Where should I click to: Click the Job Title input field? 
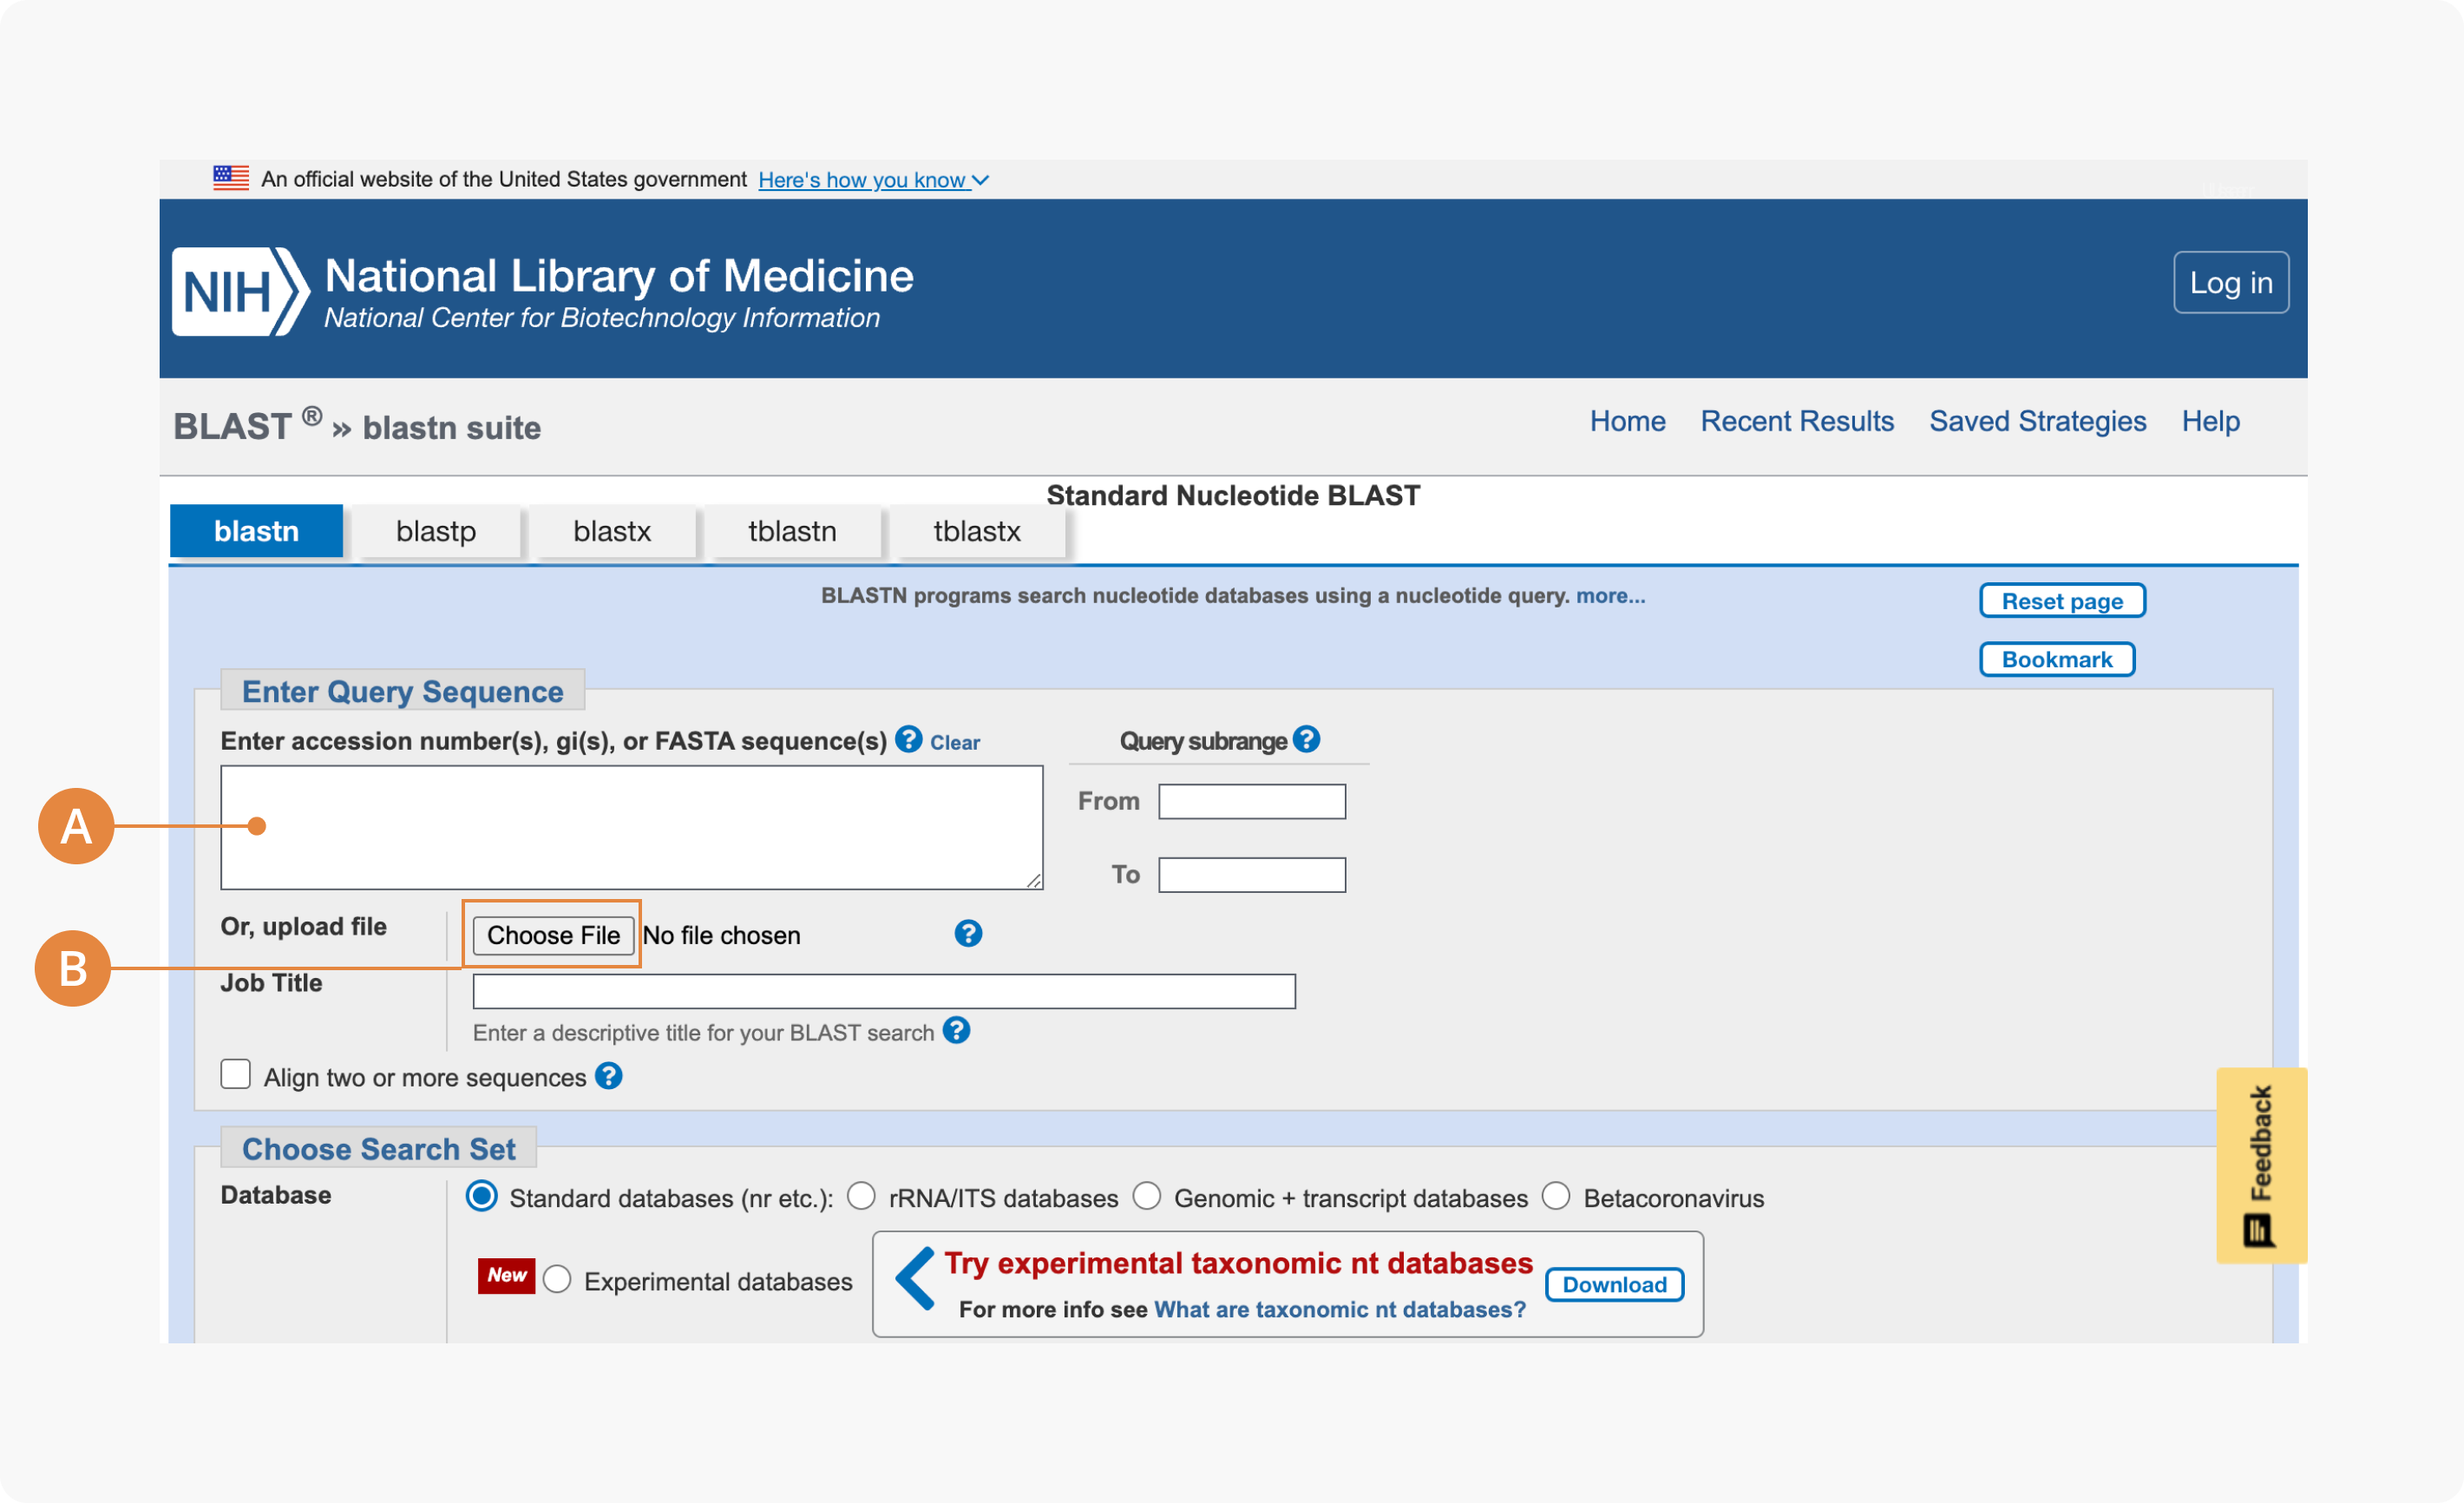(x=883, y=991)
